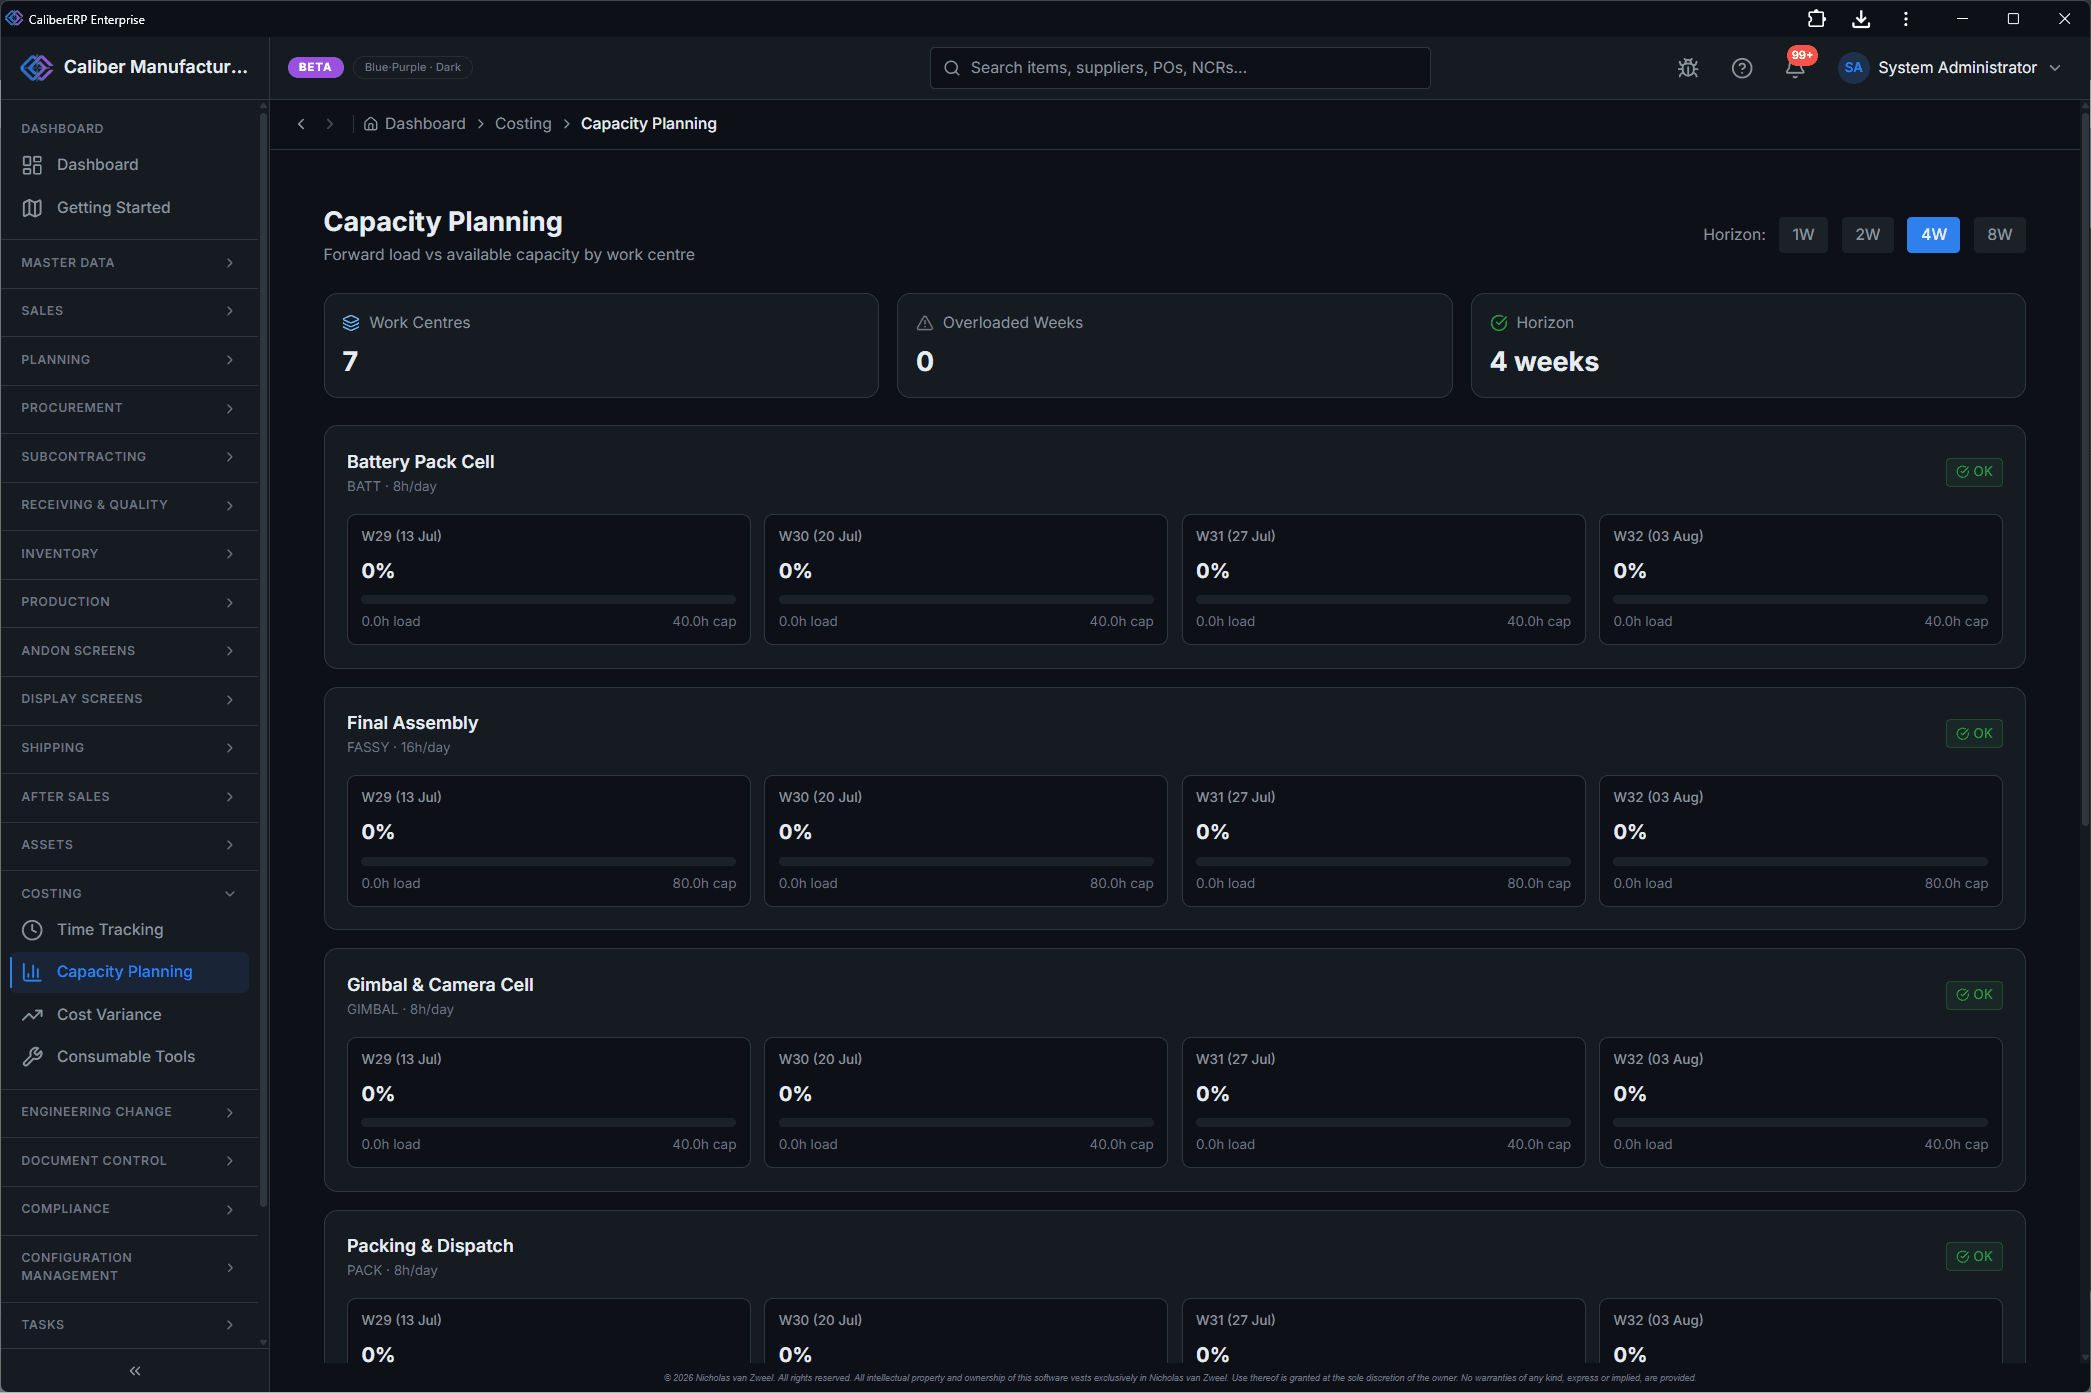Click the Dashboard grid icon in sidebar
Image resolution: width=2091 pixels, height=1393 pixels.
pyautogui.click(x=32, y=165)
